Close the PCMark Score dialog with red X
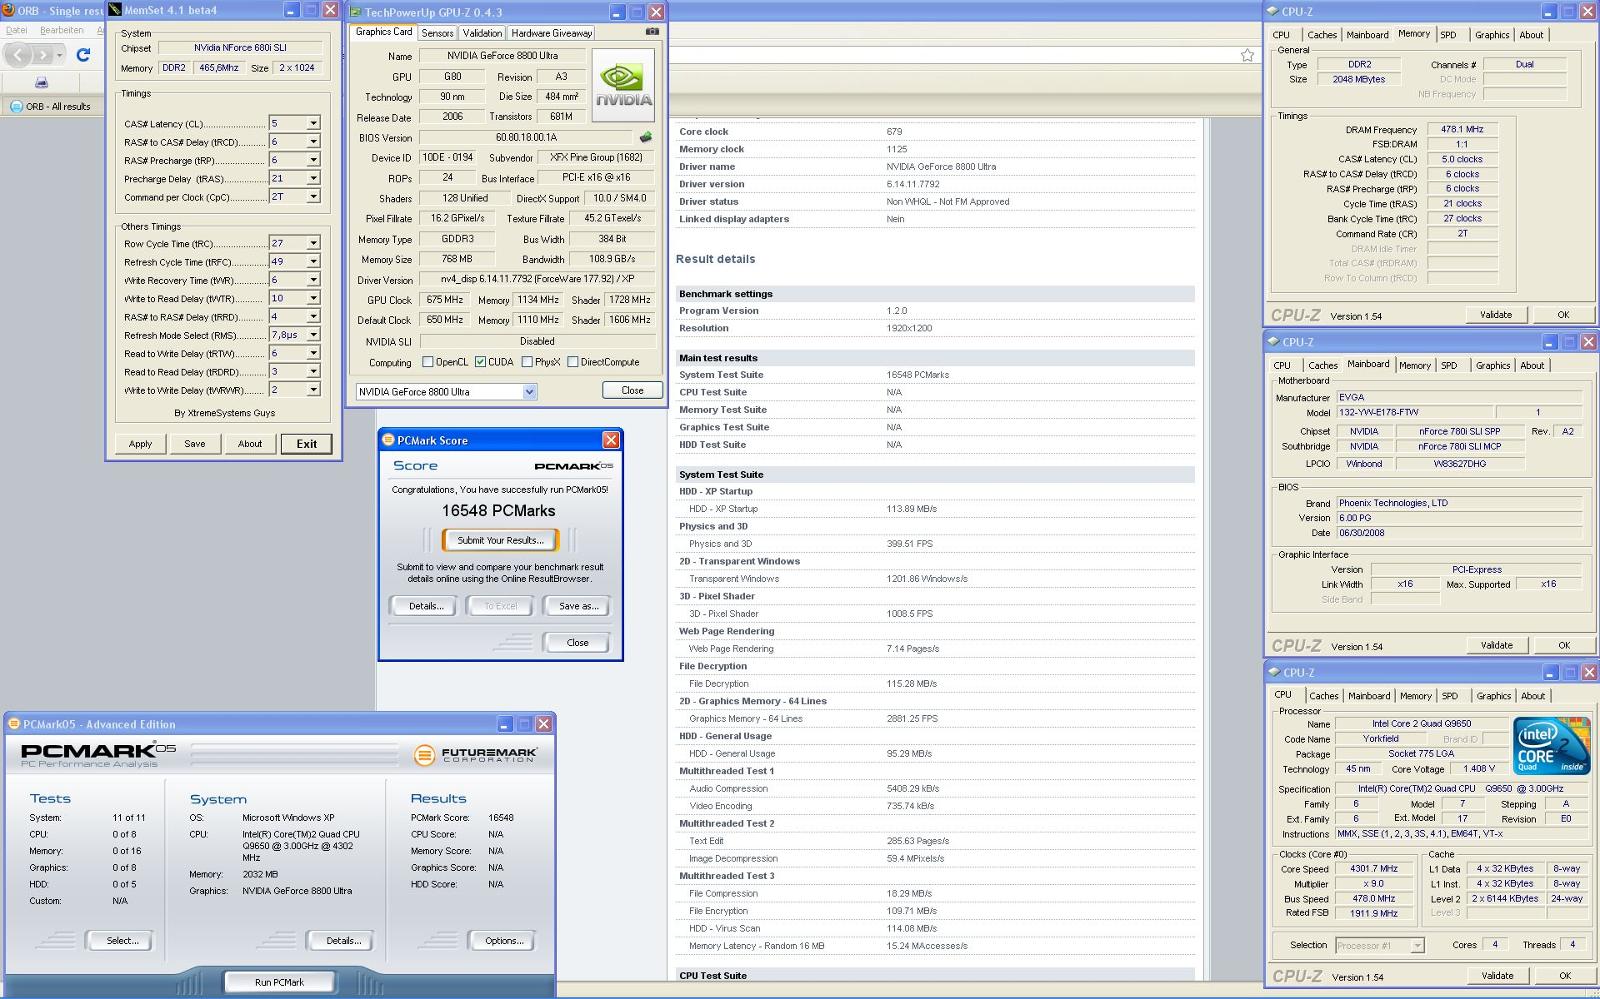The image size is (1600, 999). click(611, 440)
